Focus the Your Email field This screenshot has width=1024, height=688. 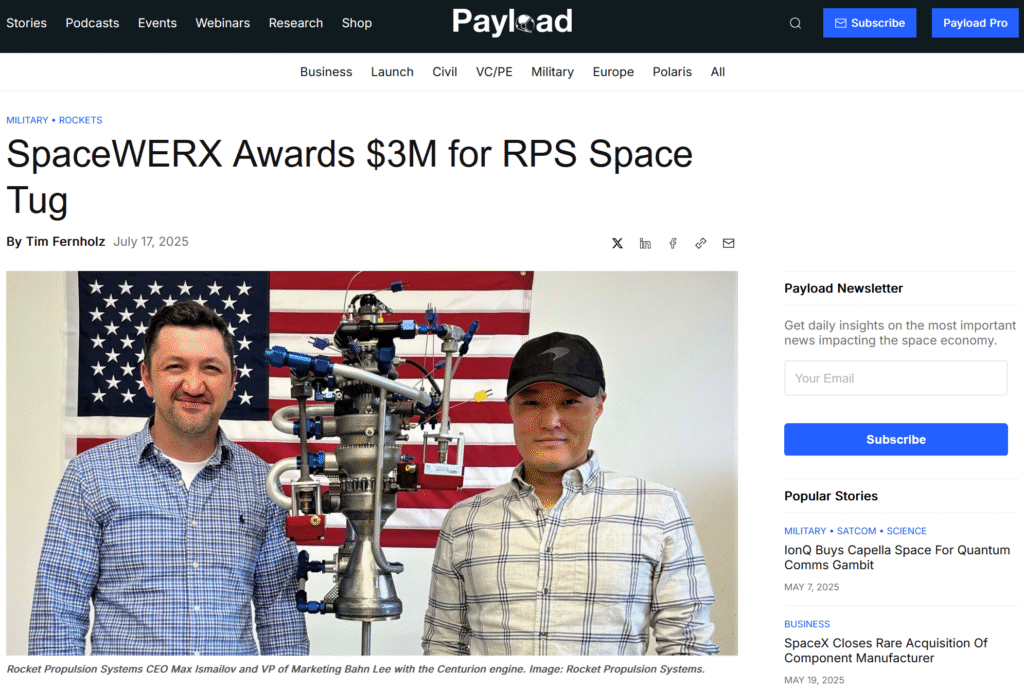(895, 378)
